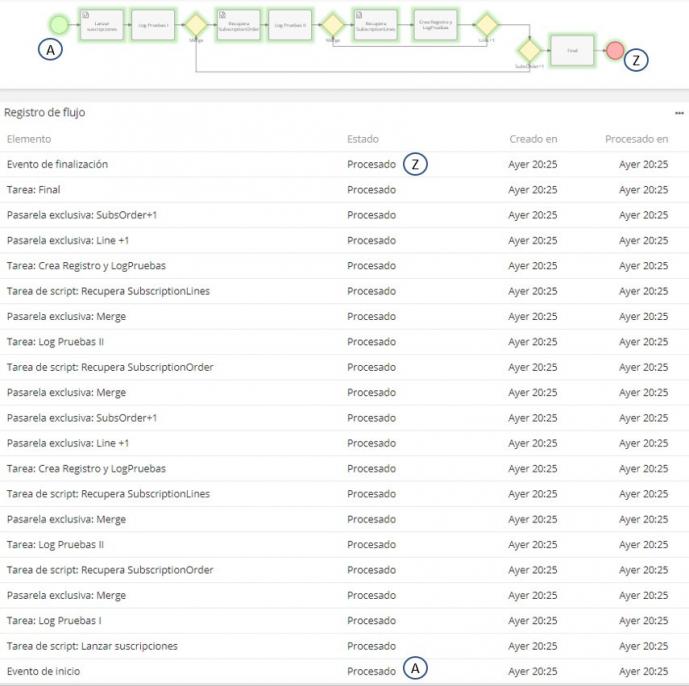
Task: Select the Tarea: Final log entry
Action: point(34,190)
